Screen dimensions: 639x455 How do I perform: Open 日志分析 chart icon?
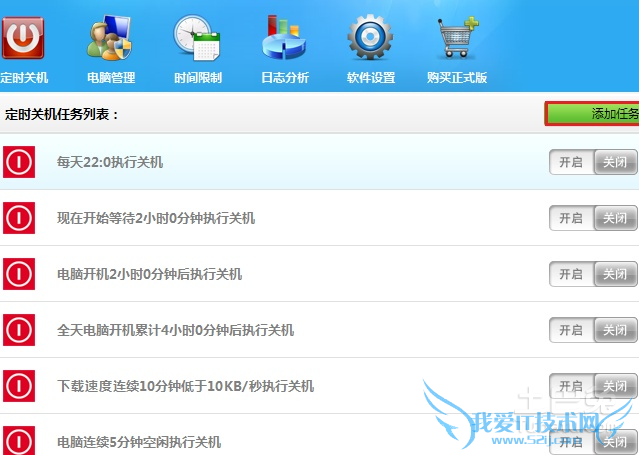point(284,38)
